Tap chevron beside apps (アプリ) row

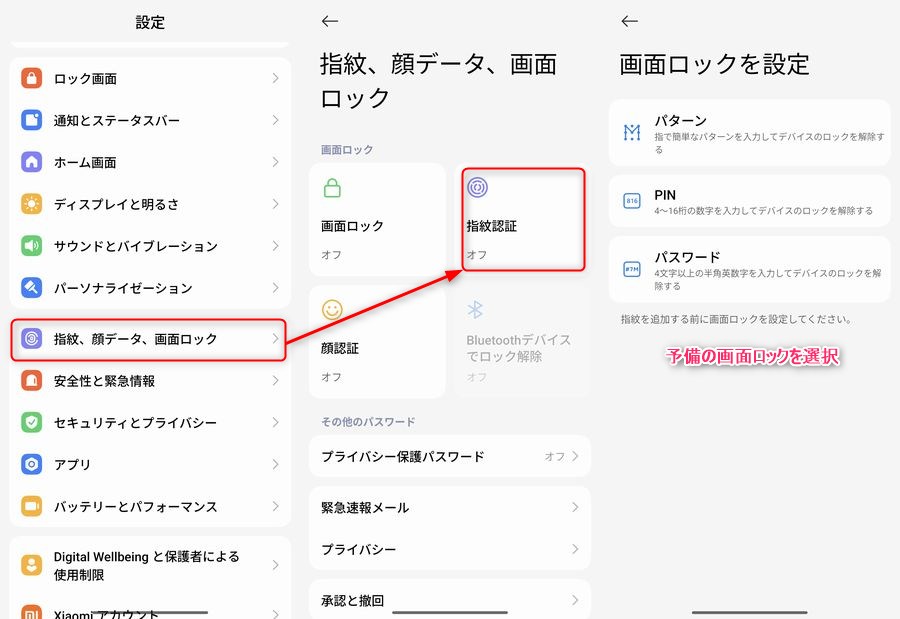pos(275,465)
